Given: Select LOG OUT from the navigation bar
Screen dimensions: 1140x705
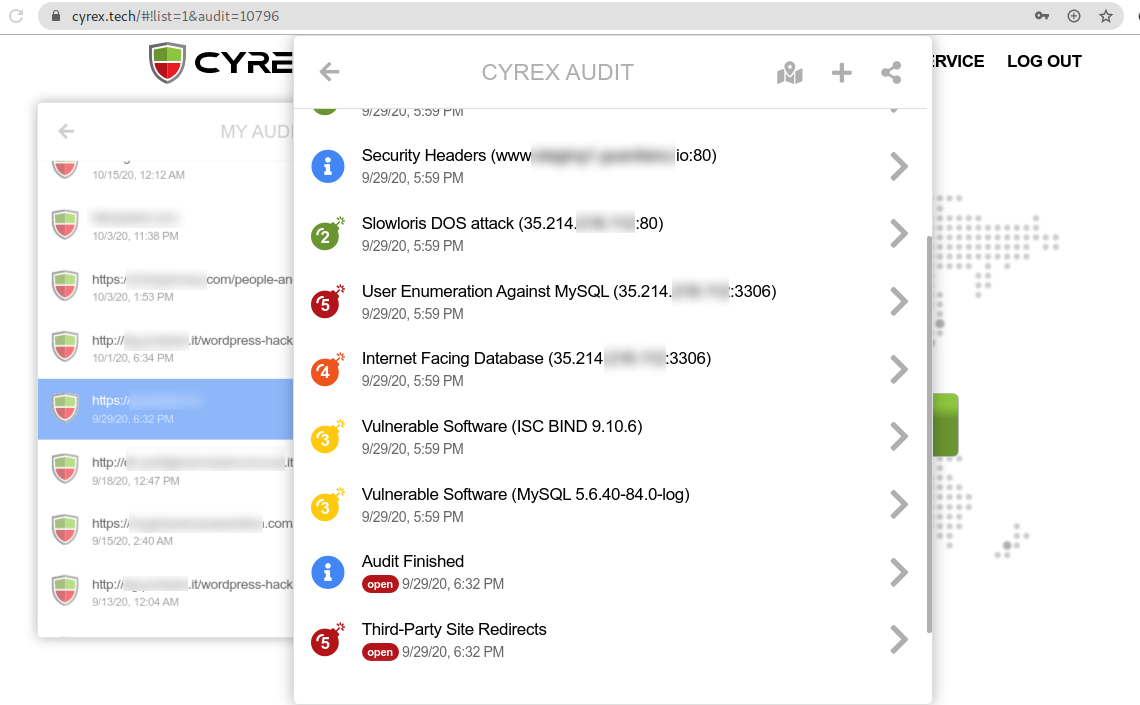Looking at the screenshot, I should 1044,61.
